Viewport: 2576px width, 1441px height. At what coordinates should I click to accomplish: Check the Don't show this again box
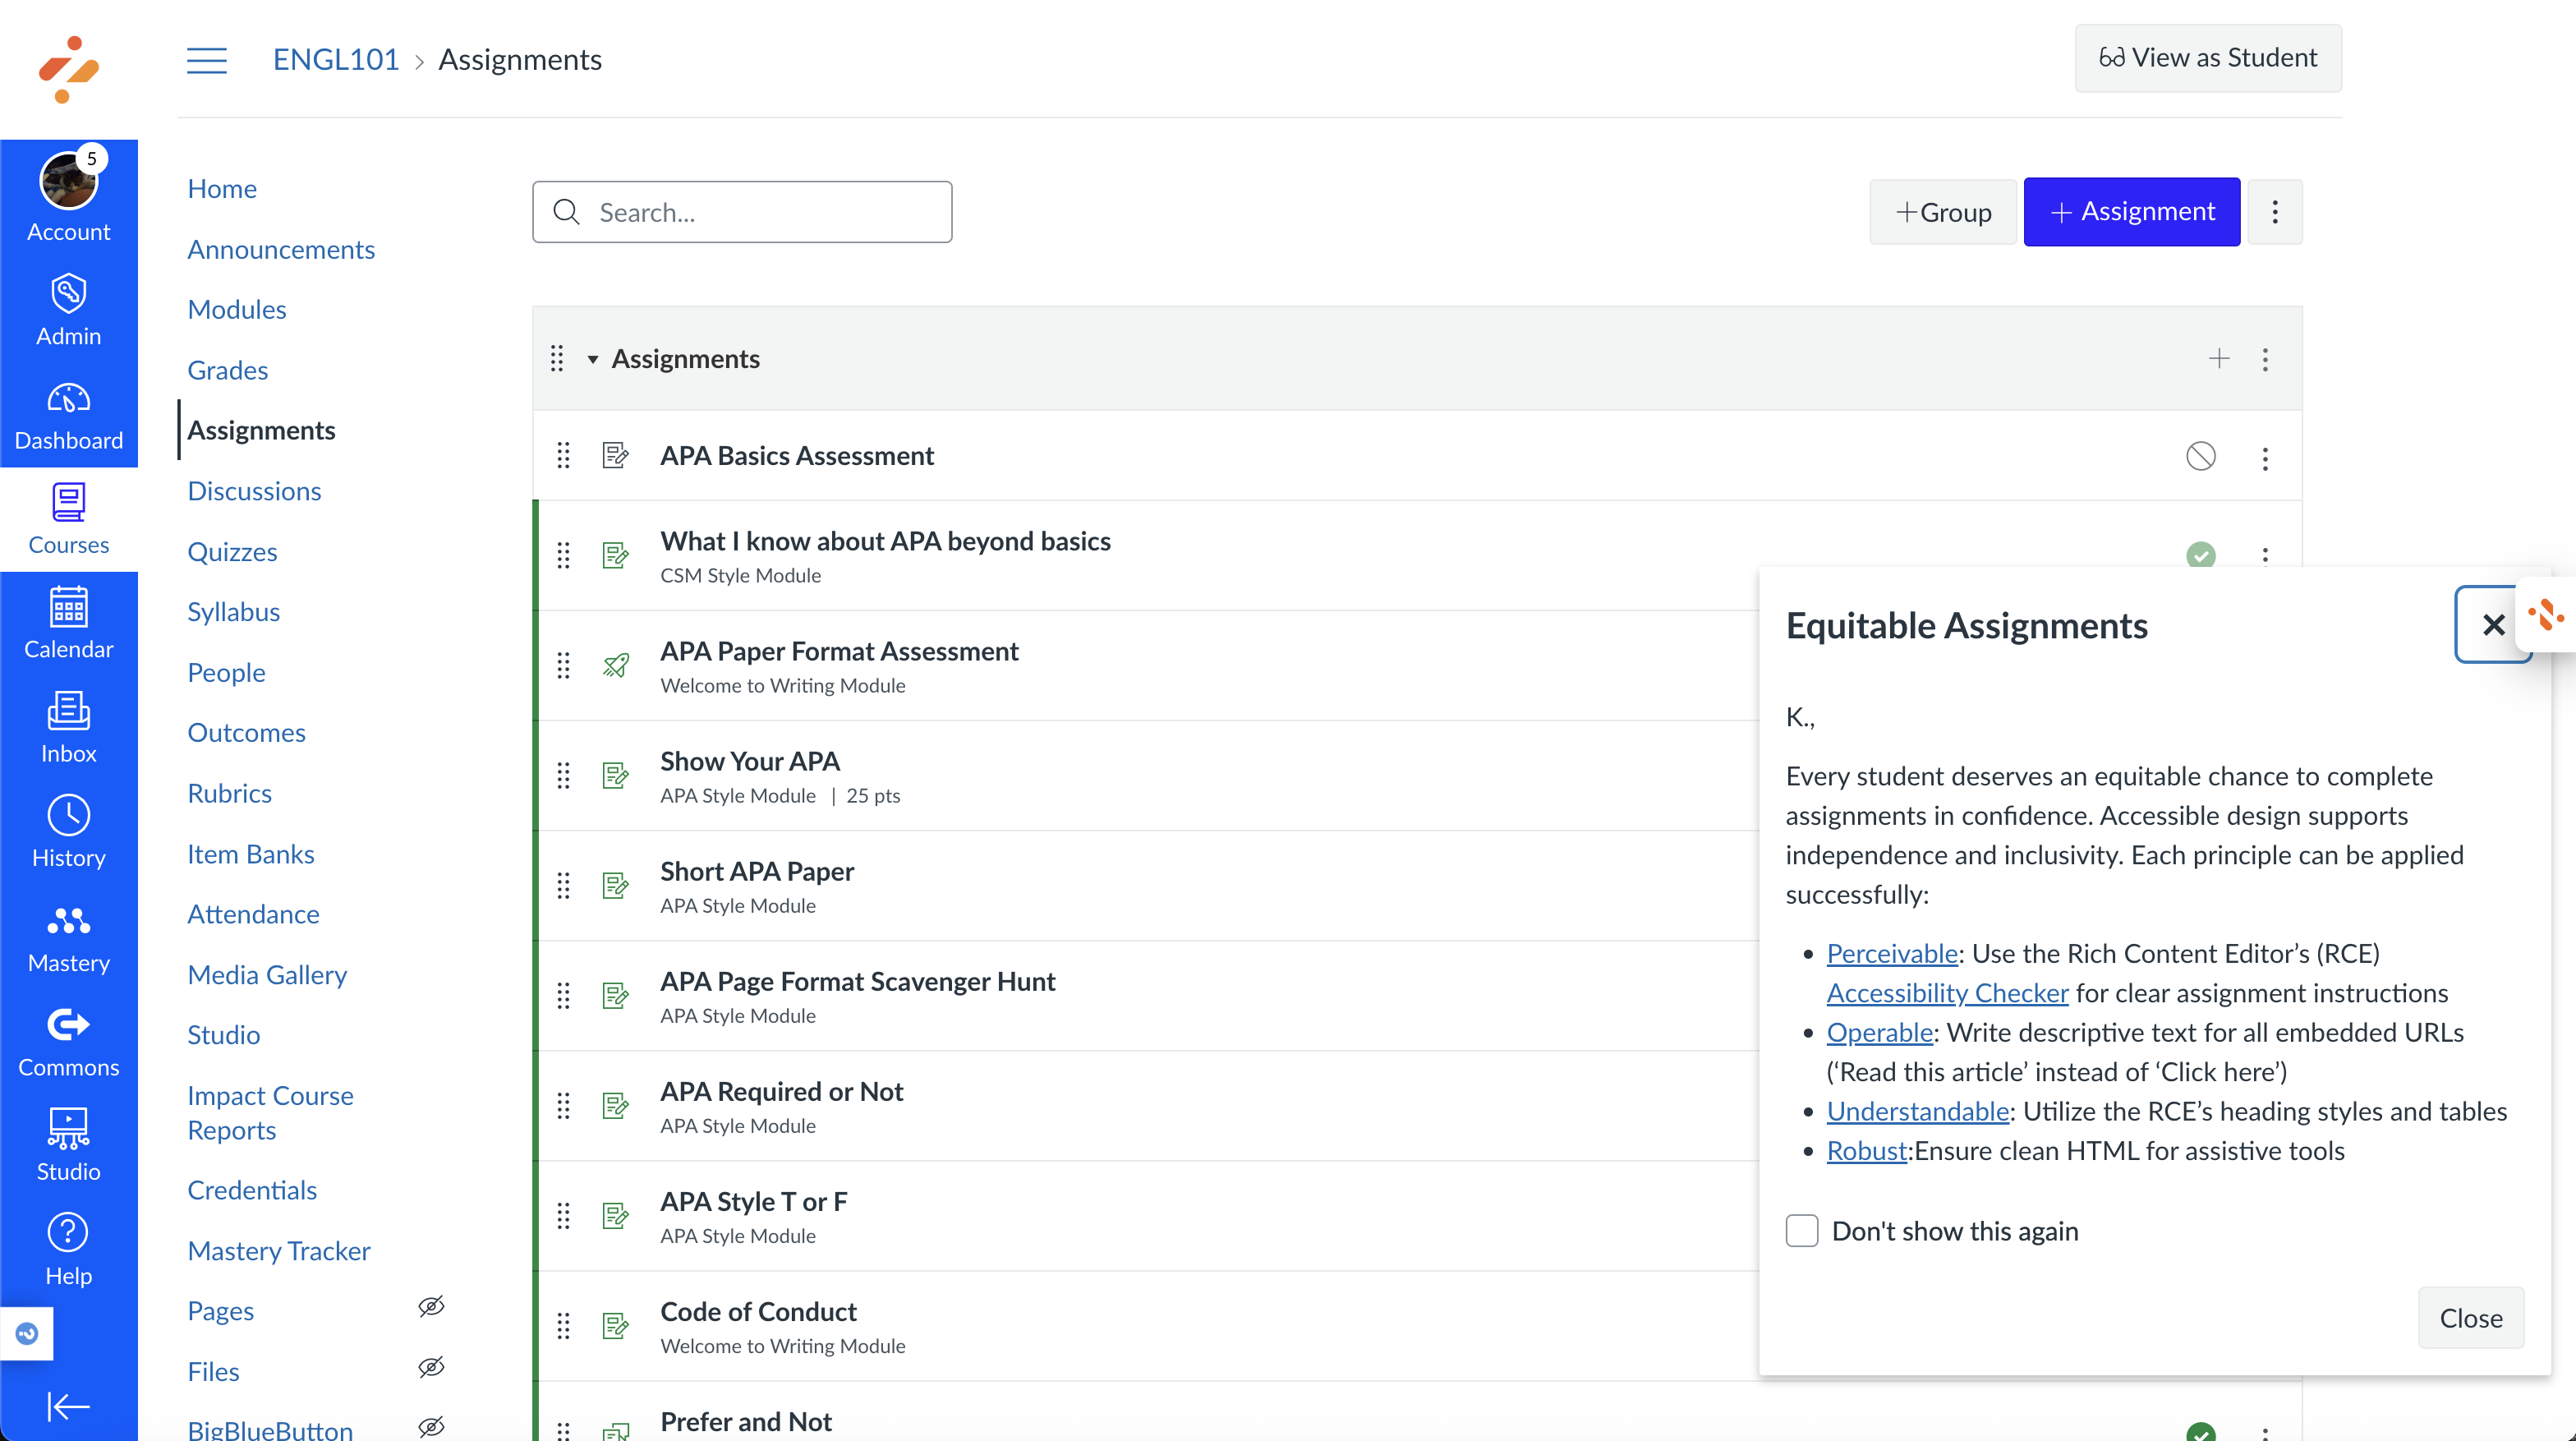point(1802,1231)
